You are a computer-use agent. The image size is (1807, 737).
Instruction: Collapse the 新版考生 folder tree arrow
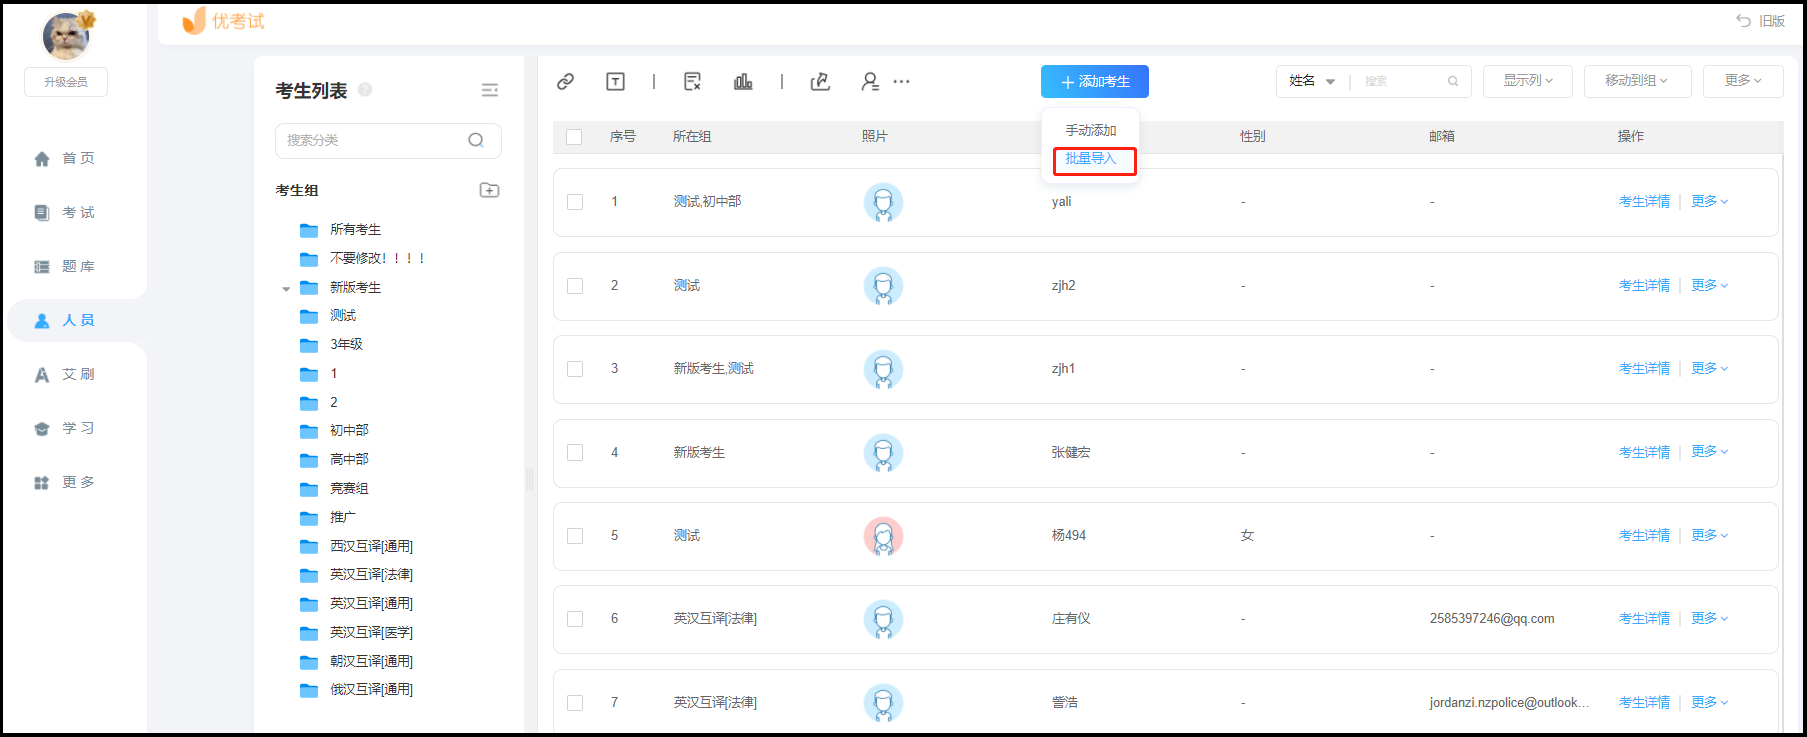coord(286,289)
